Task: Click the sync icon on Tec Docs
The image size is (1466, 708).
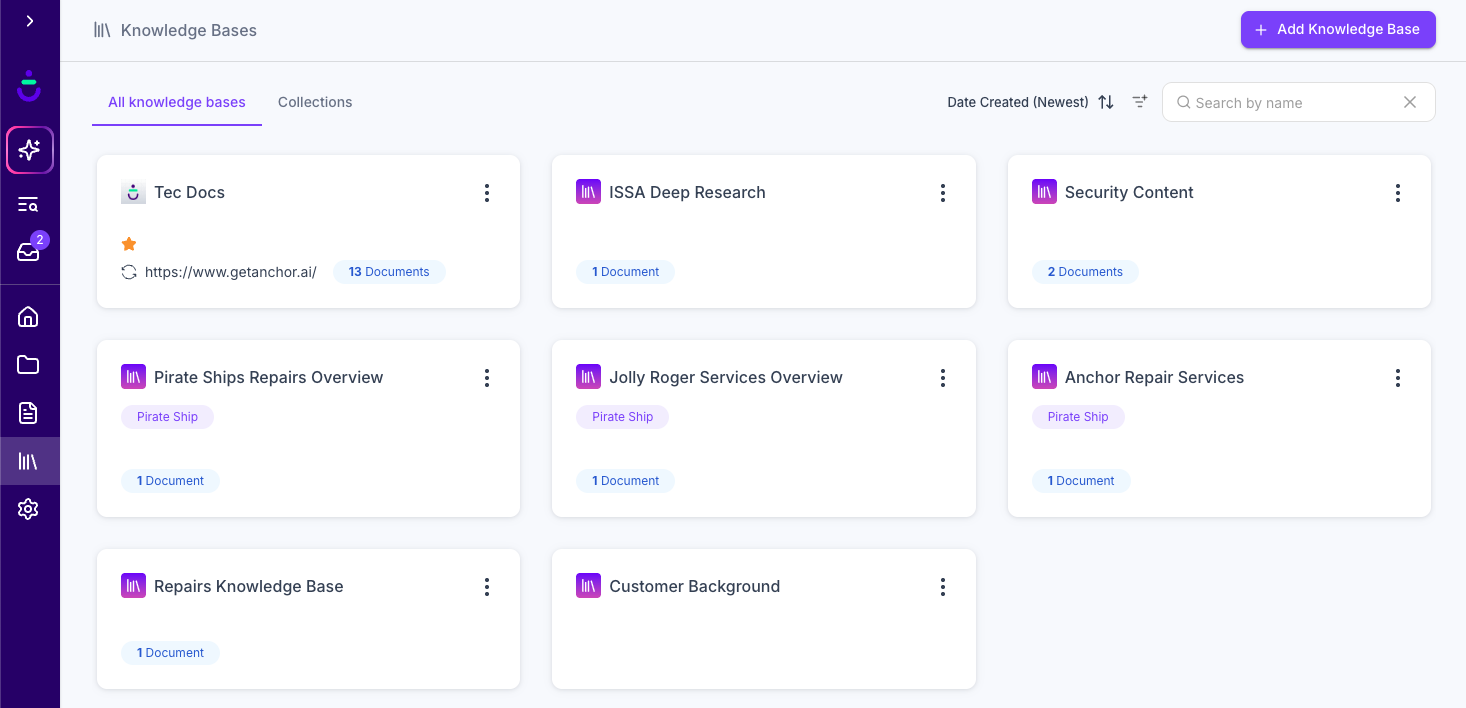Action: tap(129, 272)
